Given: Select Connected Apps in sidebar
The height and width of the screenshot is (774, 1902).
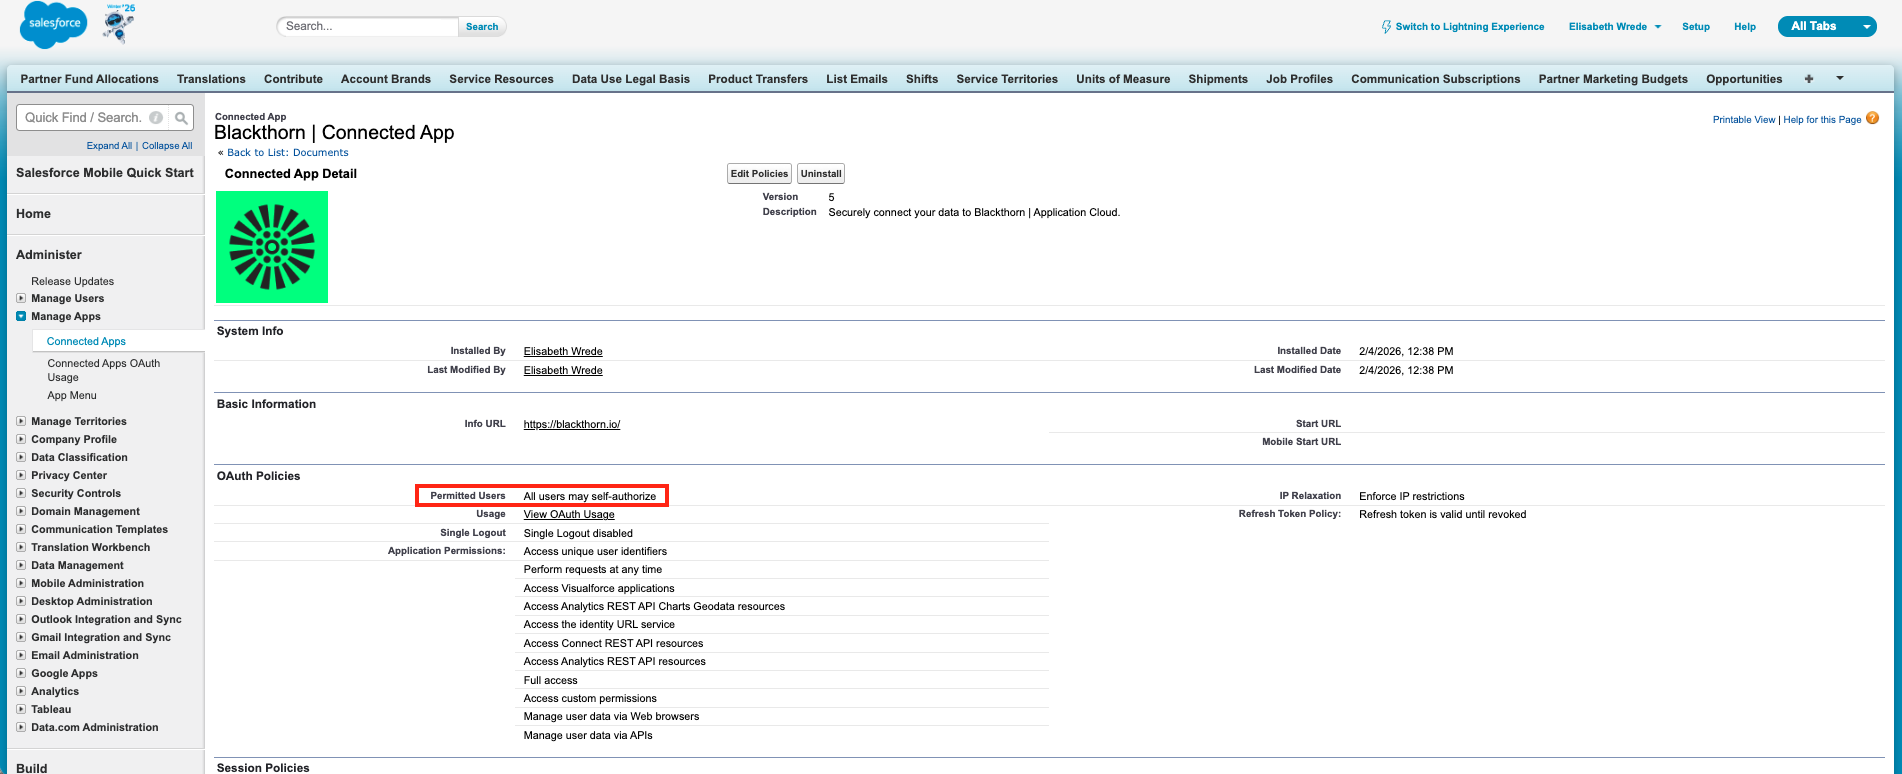Looking at the screenshot, I should pyautogui.click(x=86, y=342).
